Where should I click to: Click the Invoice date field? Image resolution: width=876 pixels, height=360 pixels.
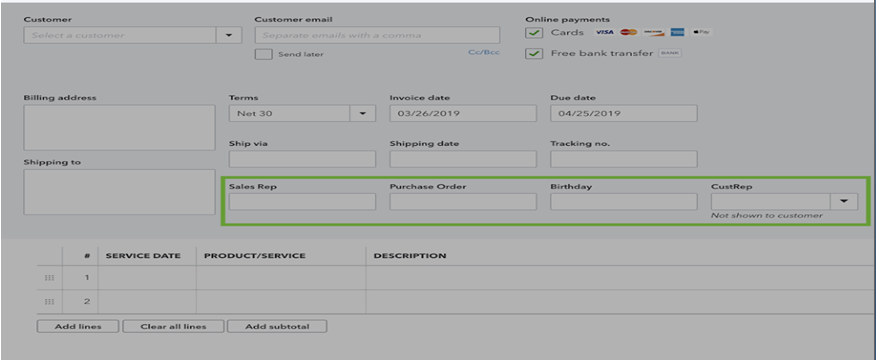click(463, 113)
